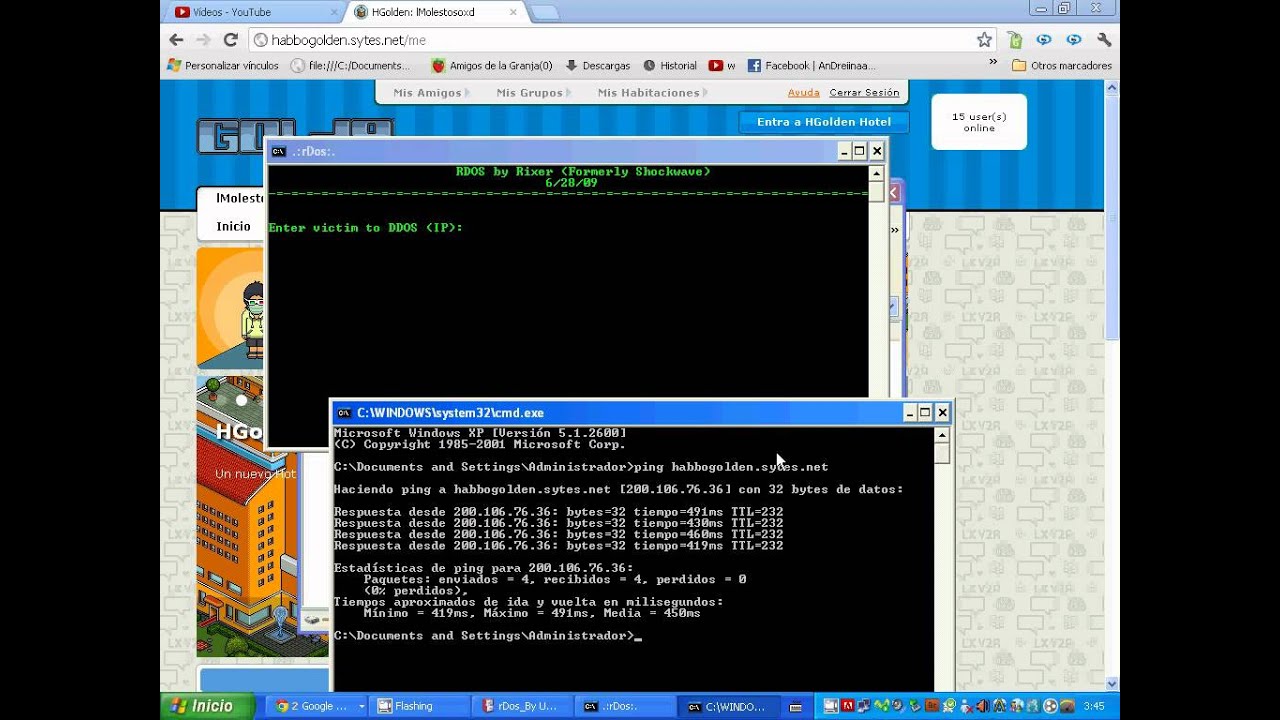Show hidden bookmarks with the double chevron
The height and width of the screenshot is (720, 1280).
pos(993,62)
